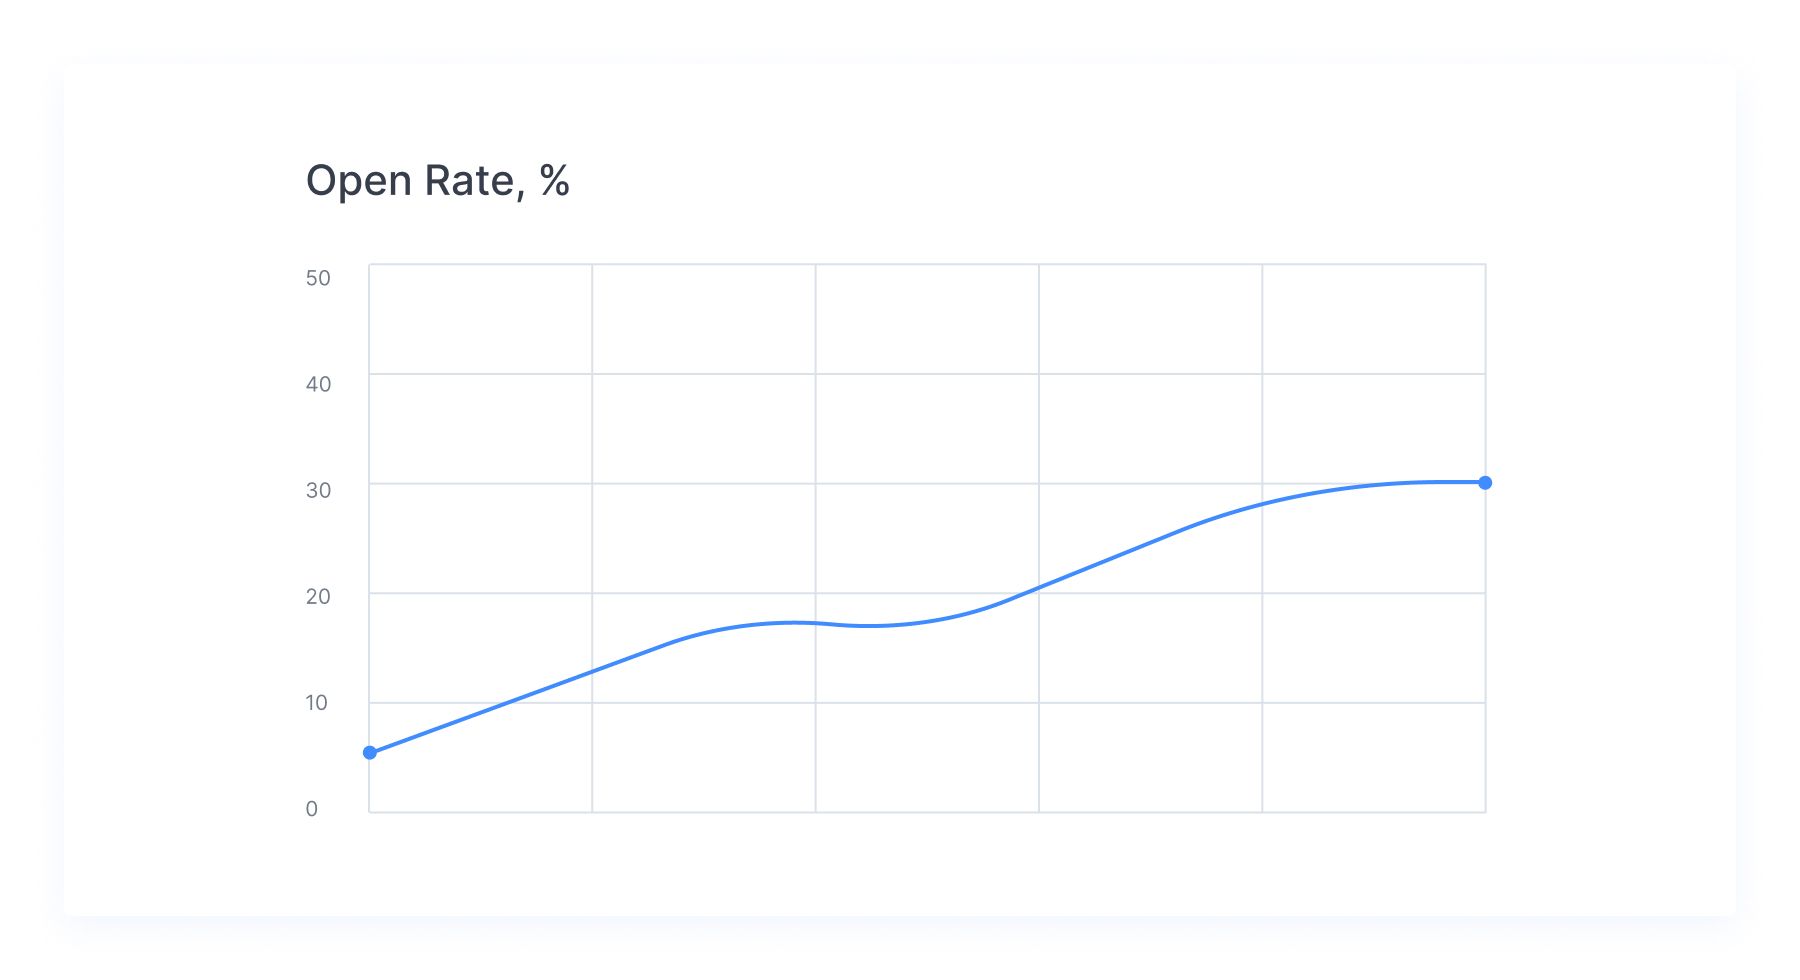
Task: Click the 50 y-axis label
Action: tap(318, 278)
